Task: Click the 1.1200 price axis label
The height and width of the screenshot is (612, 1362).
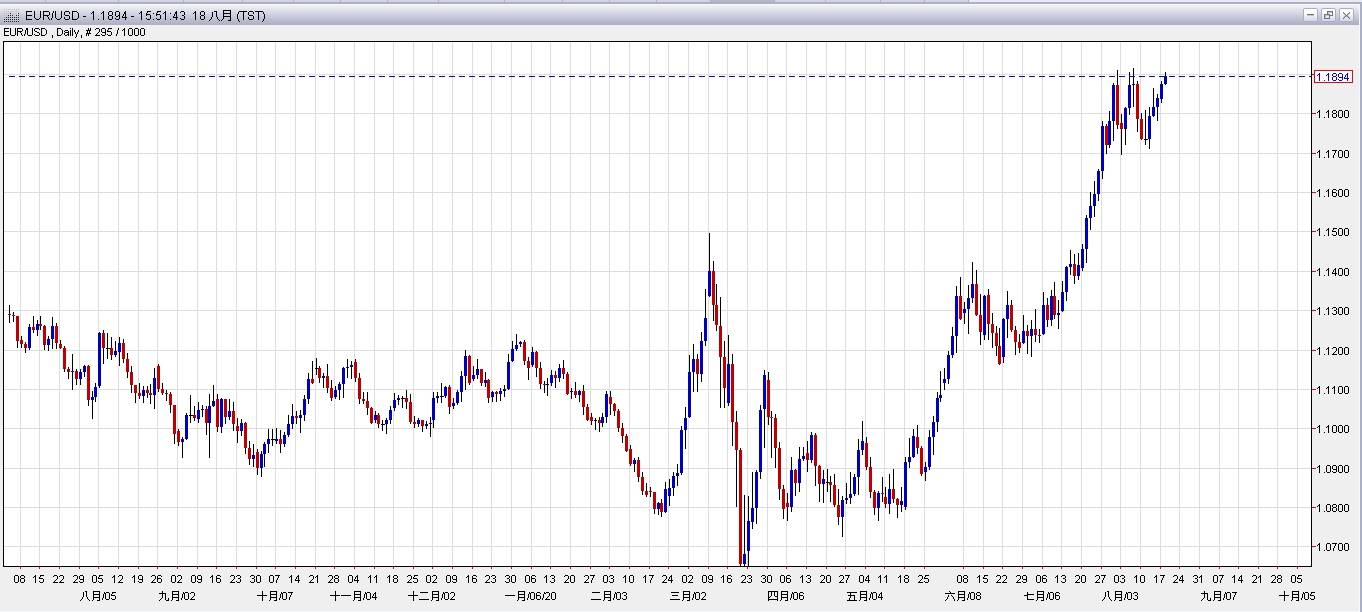Action: click(1333, 351)
